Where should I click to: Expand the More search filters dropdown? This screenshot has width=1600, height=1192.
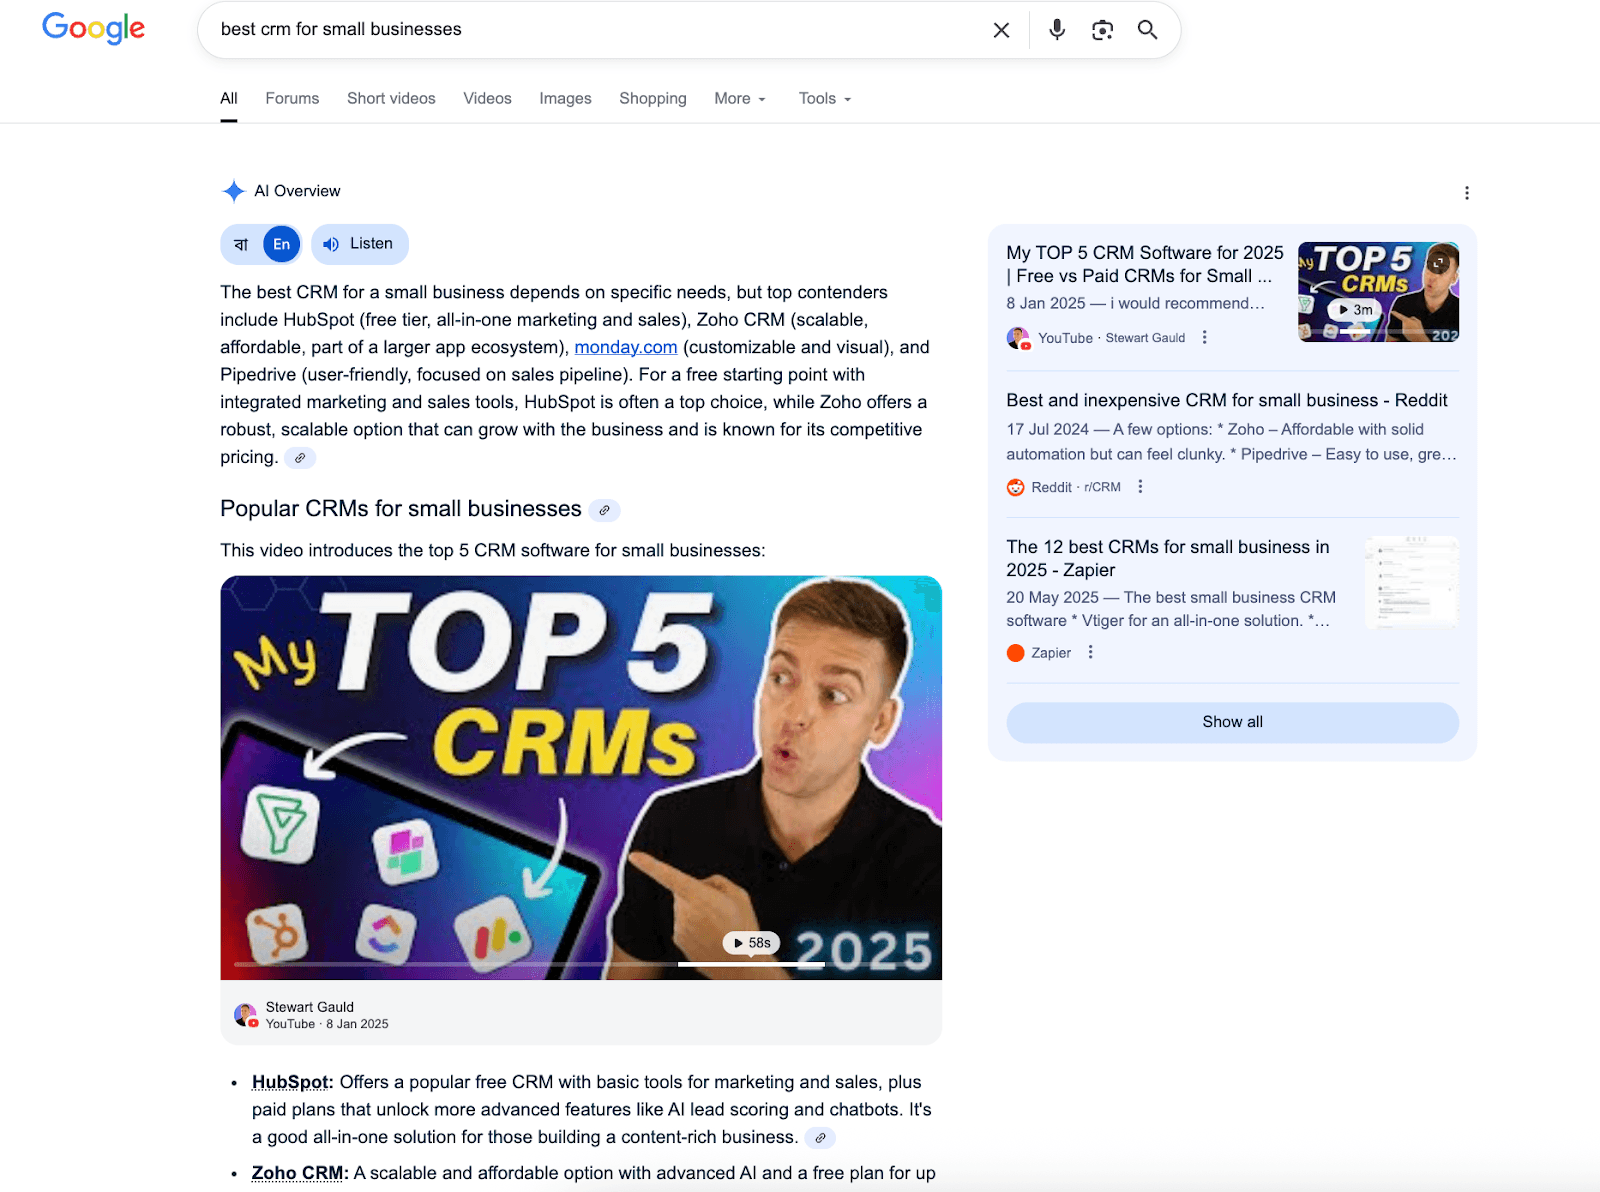[740, 99]
